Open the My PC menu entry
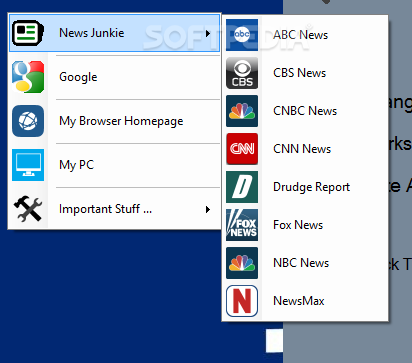This screenshot has width=412, height=363. coord(114,165)
